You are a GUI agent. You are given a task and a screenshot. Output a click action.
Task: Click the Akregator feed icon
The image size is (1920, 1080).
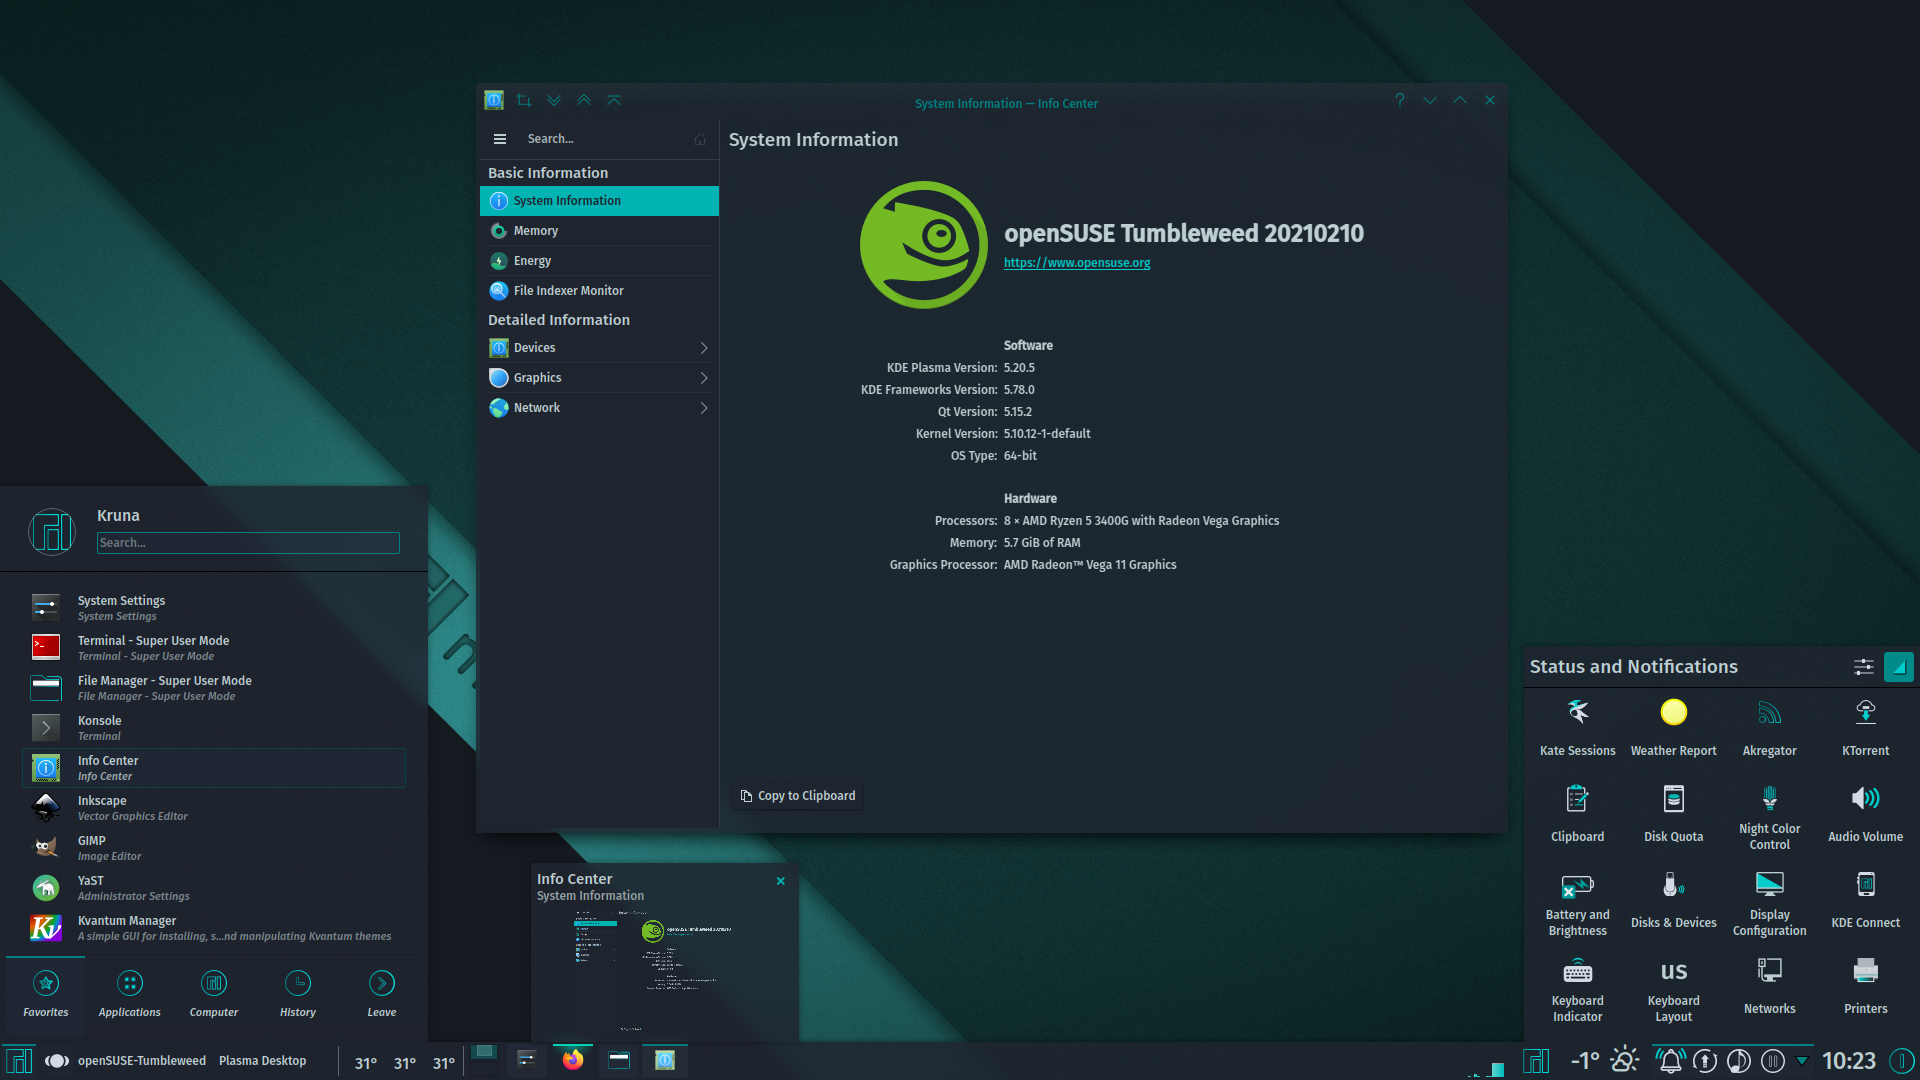[1768, 712]
